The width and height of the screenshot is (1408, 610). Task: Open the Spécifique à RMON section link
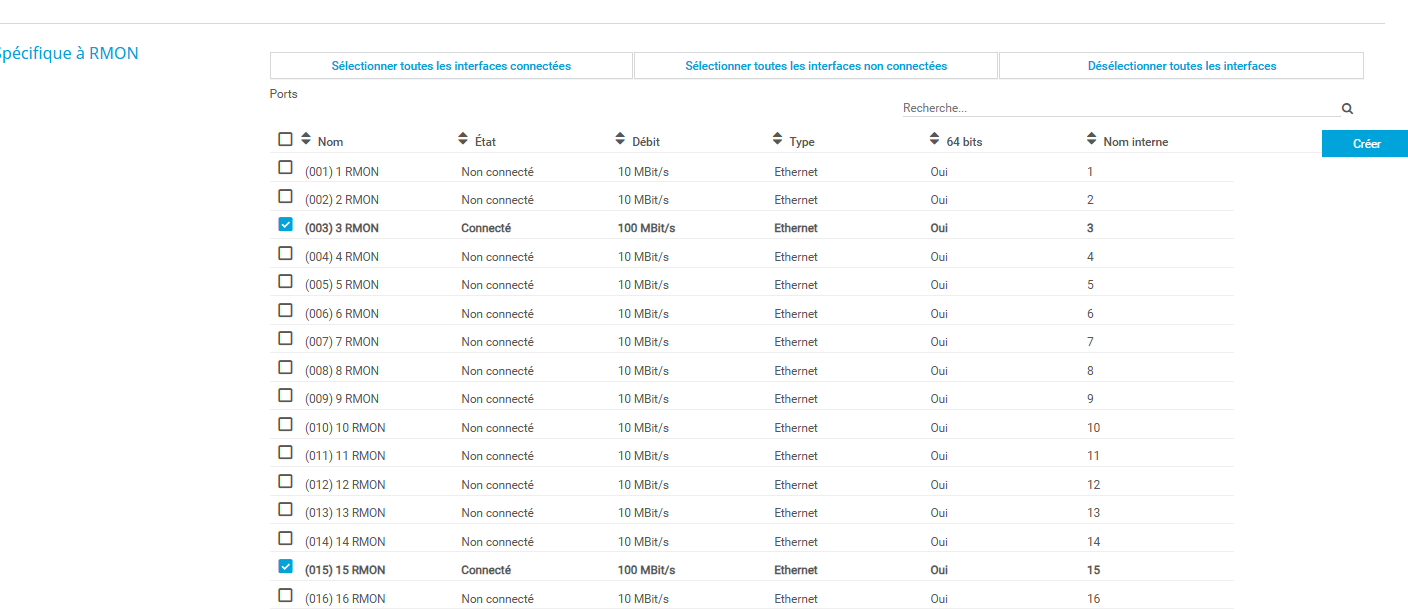(68, 54)
